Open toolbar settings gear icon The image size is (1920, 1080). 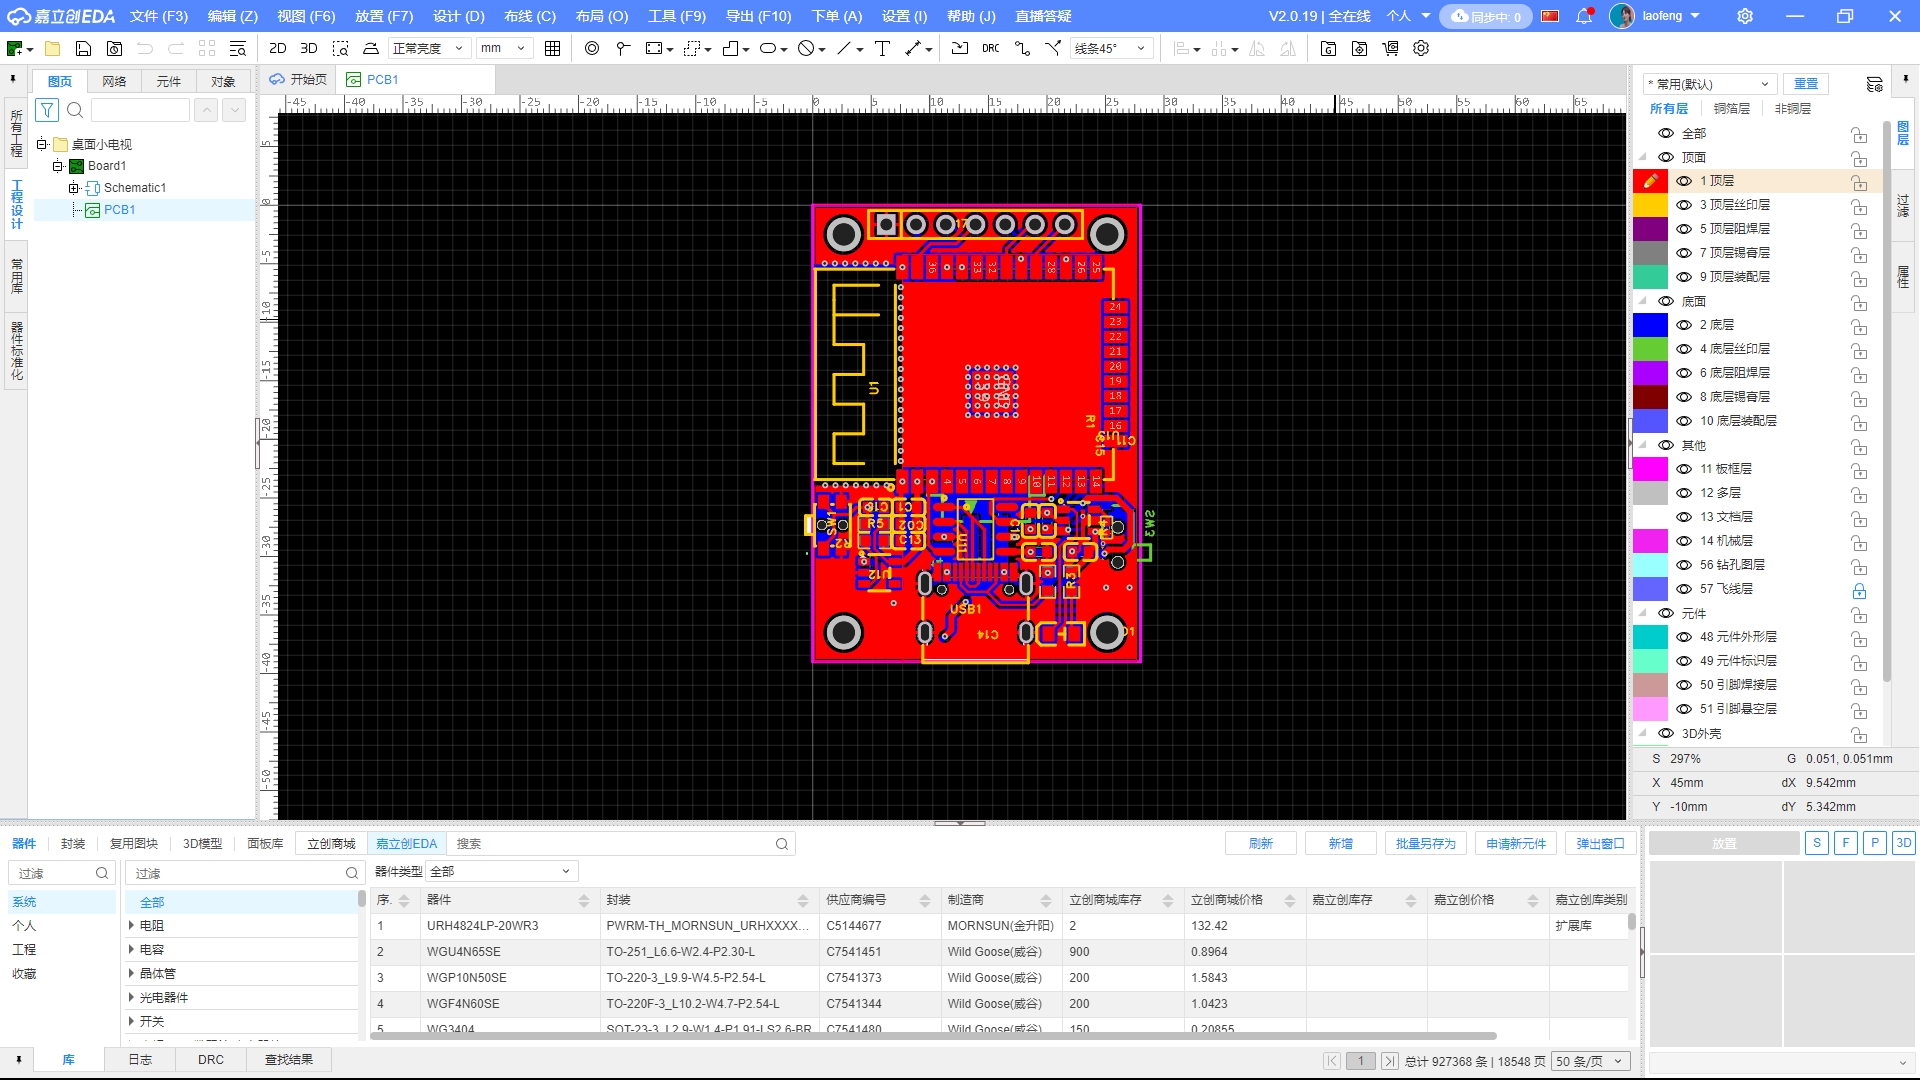pyautogui.click(x=1421, y=48)
